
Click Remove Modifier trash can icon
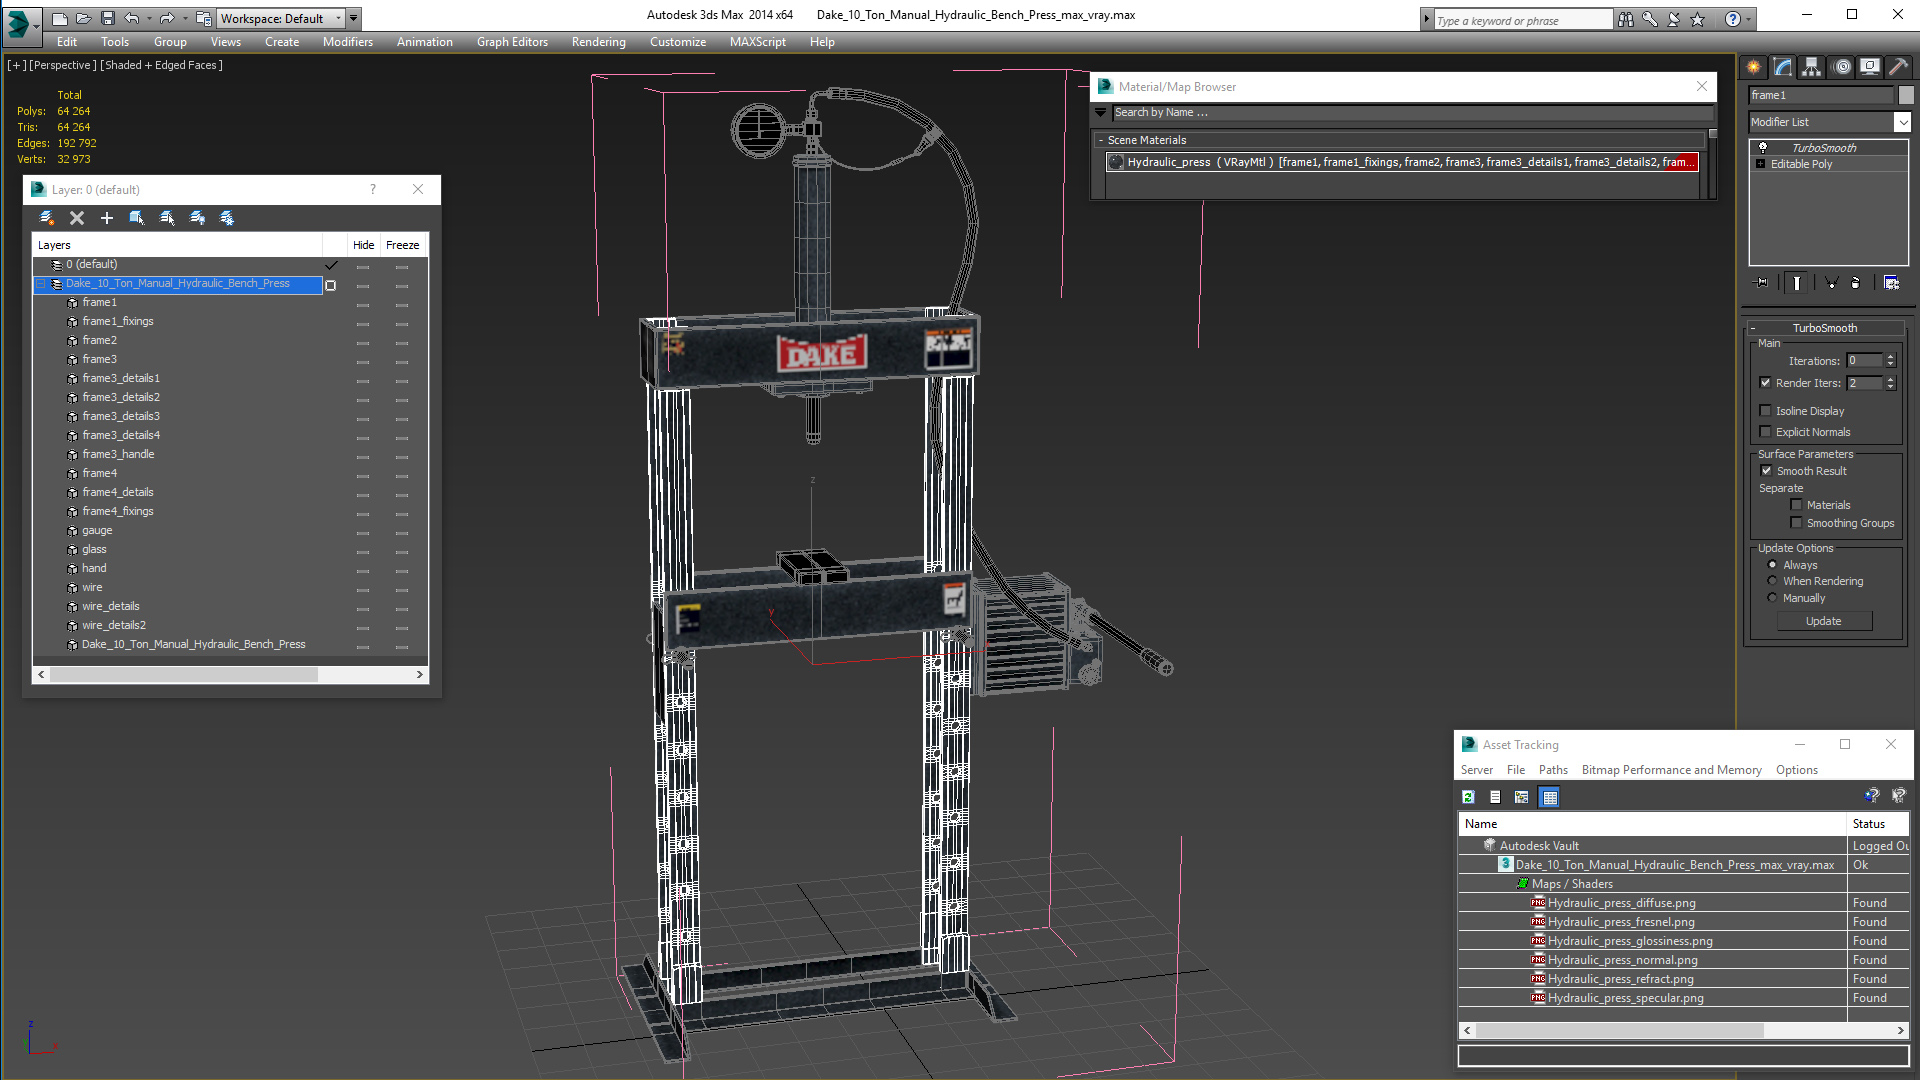(1855, 283)
